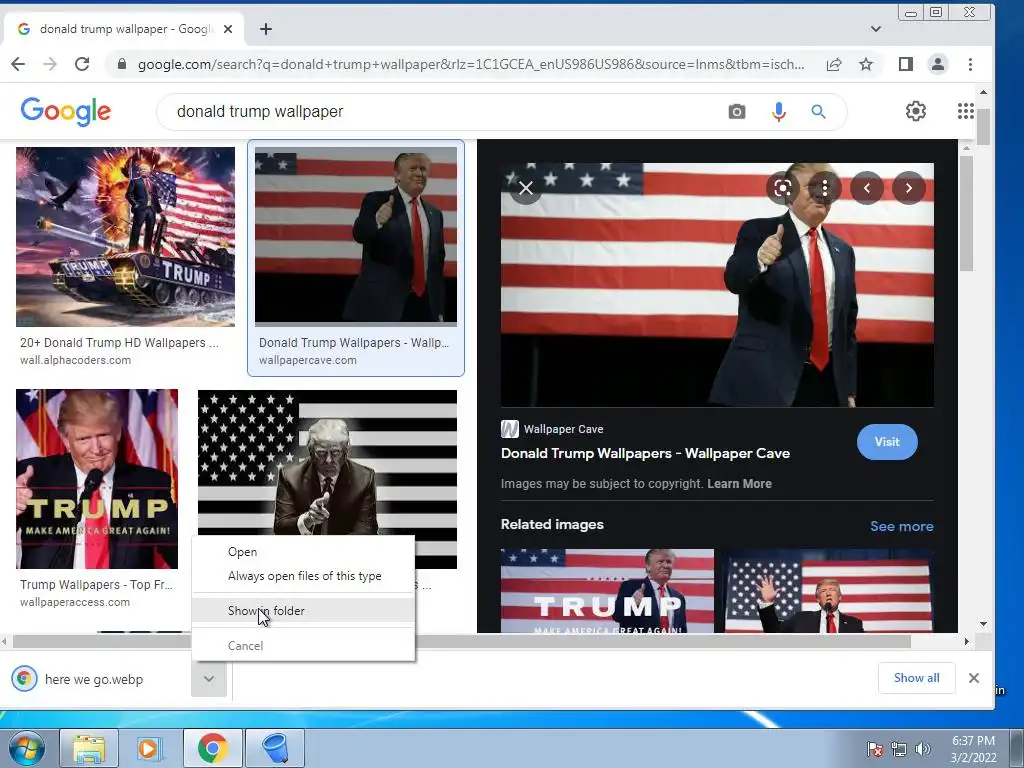Image resolution: width=1024 pixels, height=768 pixels.
Task: Open Chrome's three-dot menu
Action: click(x=970, y=64)
